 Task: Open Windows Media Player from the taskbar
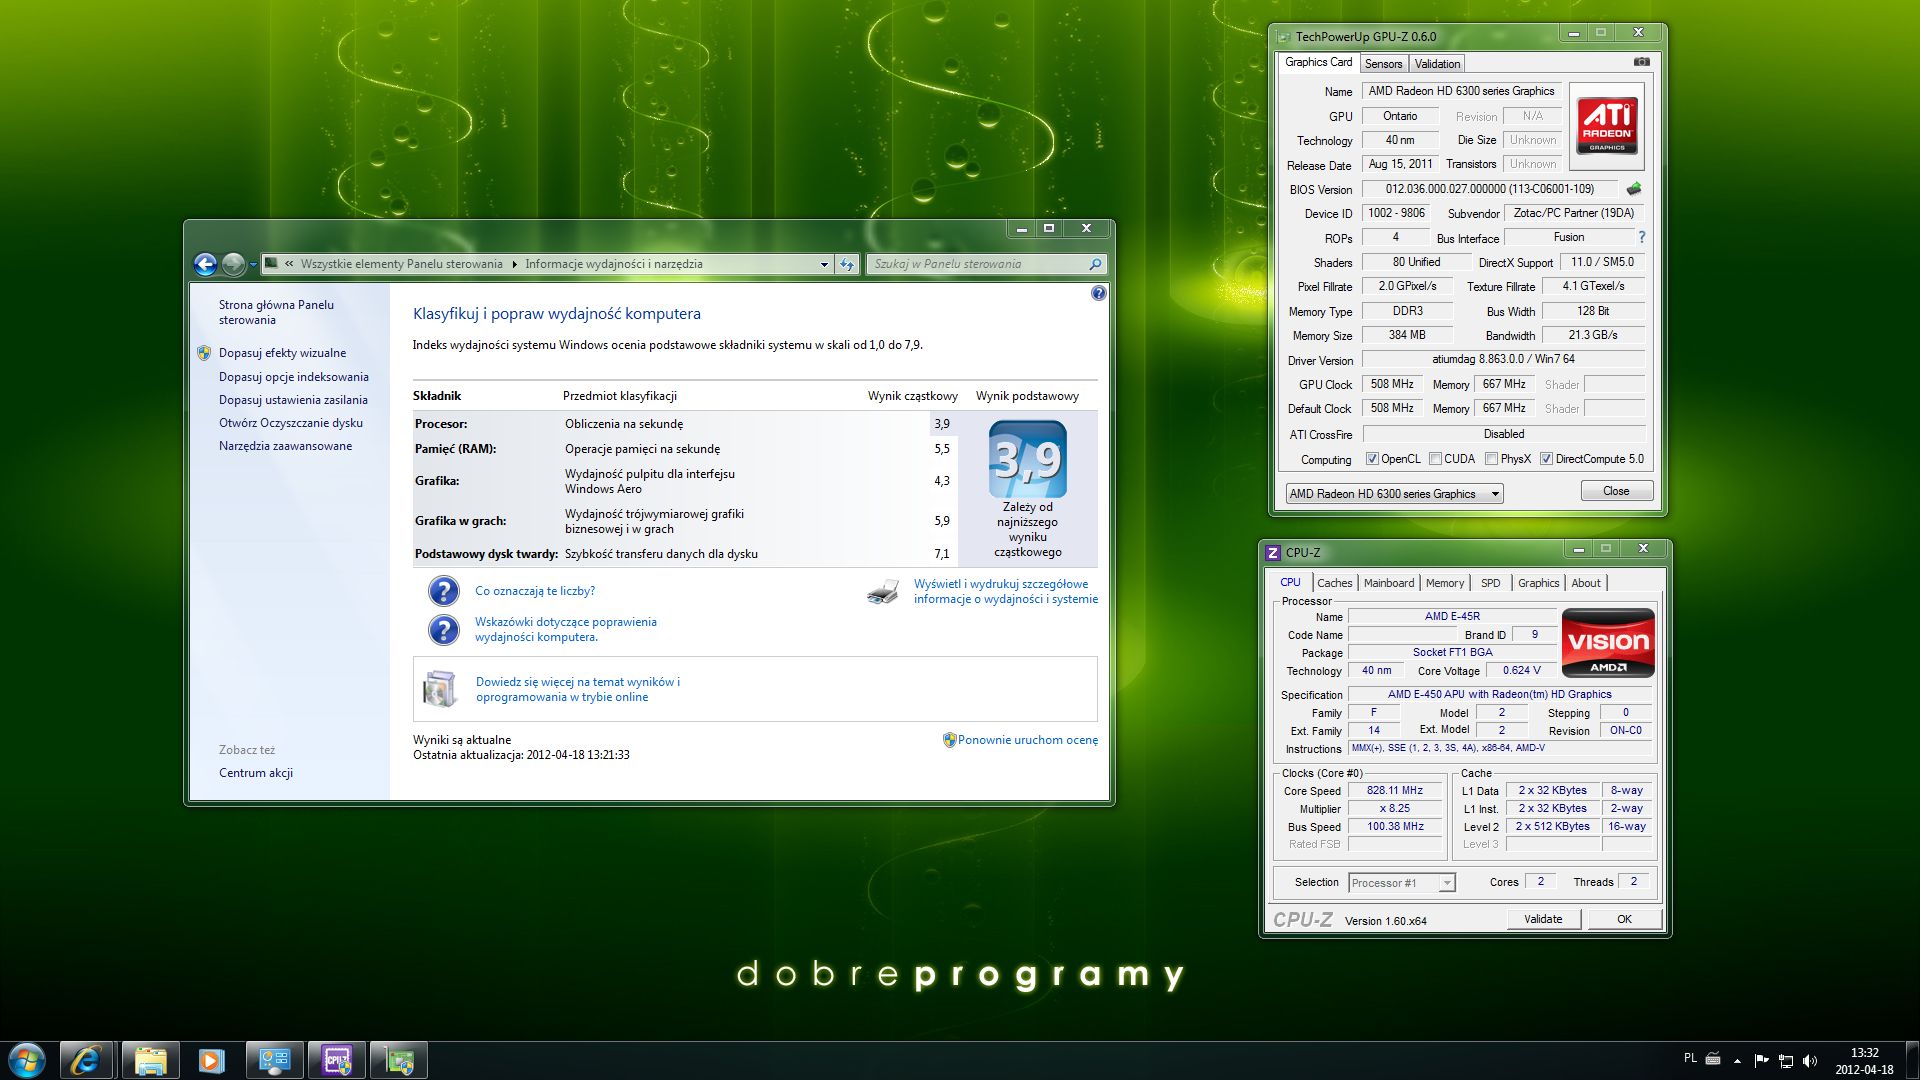click(211, 1060)
